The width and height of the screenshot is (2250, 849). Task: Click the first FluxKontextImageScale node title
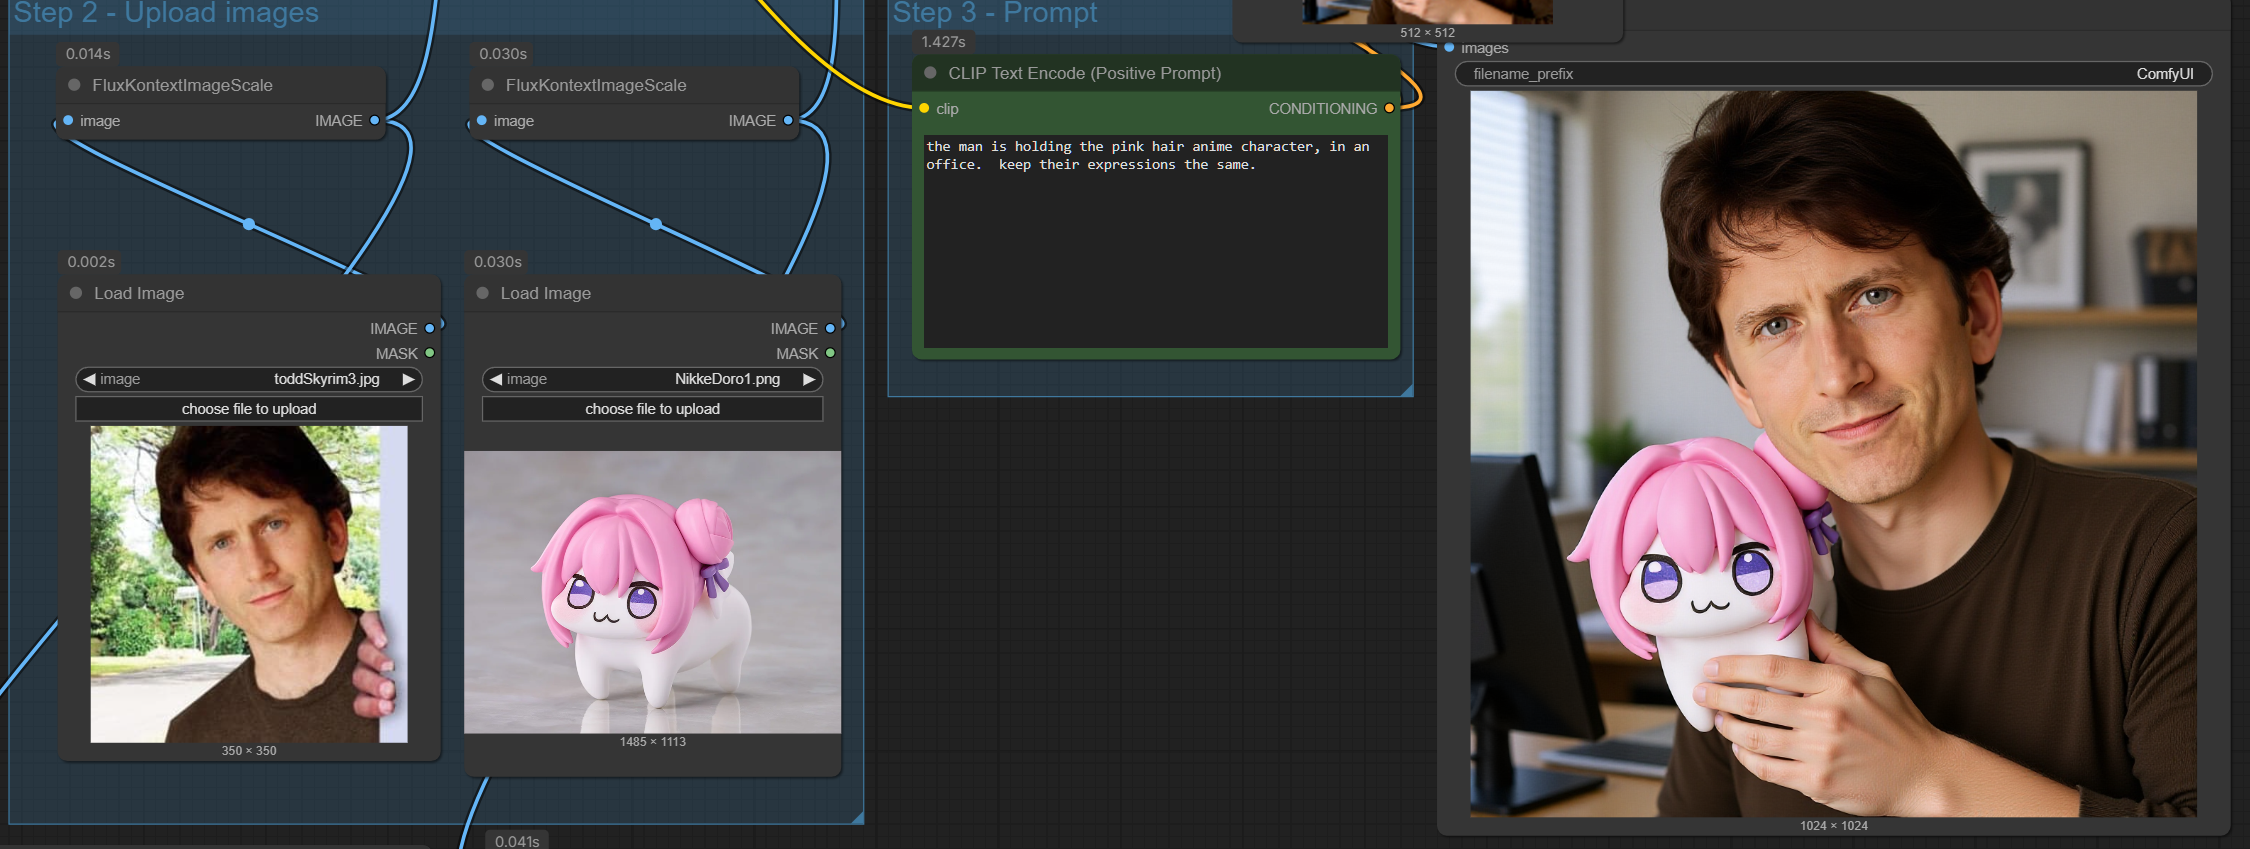(182, 85)
